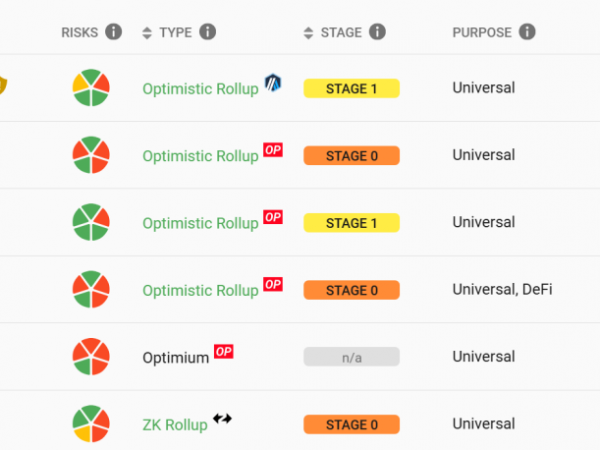Viewport: 600px width, 450px height.
Task: Click the Arbitrum logo beside Optimistic Rollup
Action: pyautogui.click(x=273, y=82)
